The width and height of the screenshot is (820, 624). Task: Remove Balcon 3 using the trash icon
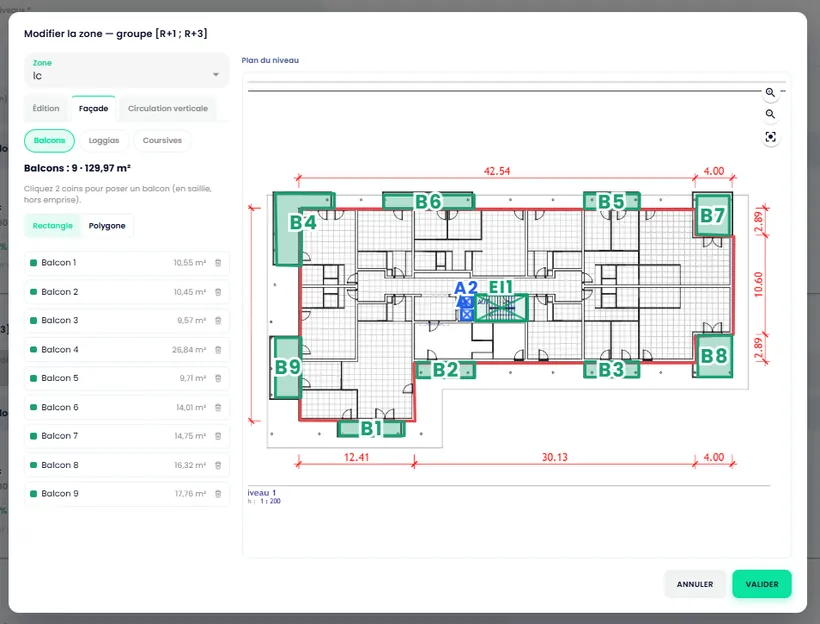[218, 320]
